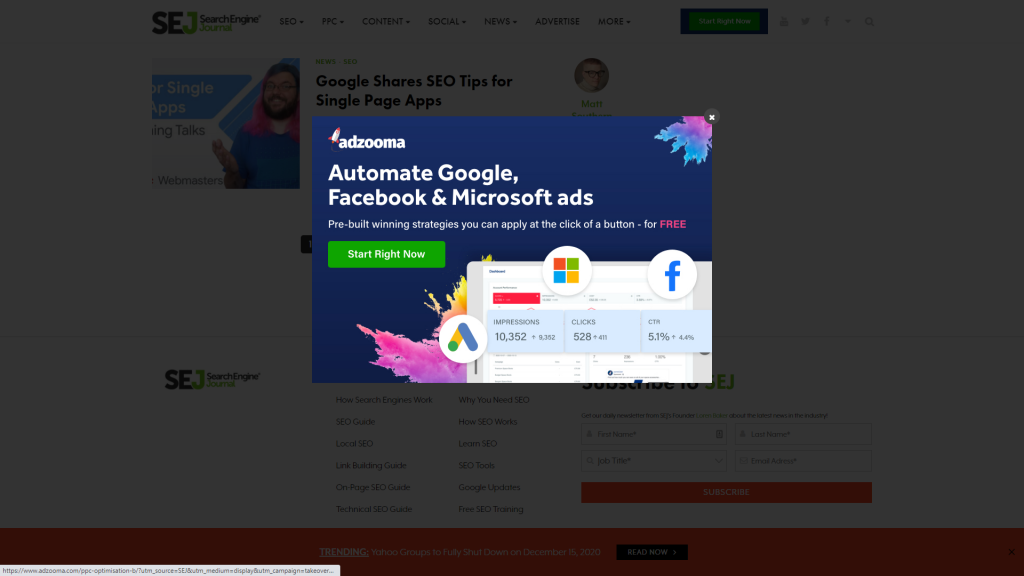Screen dimensions: 1024x576
Task: Open the Twitter icon in header
Action: pyautogui.click(x=805, y=22)
